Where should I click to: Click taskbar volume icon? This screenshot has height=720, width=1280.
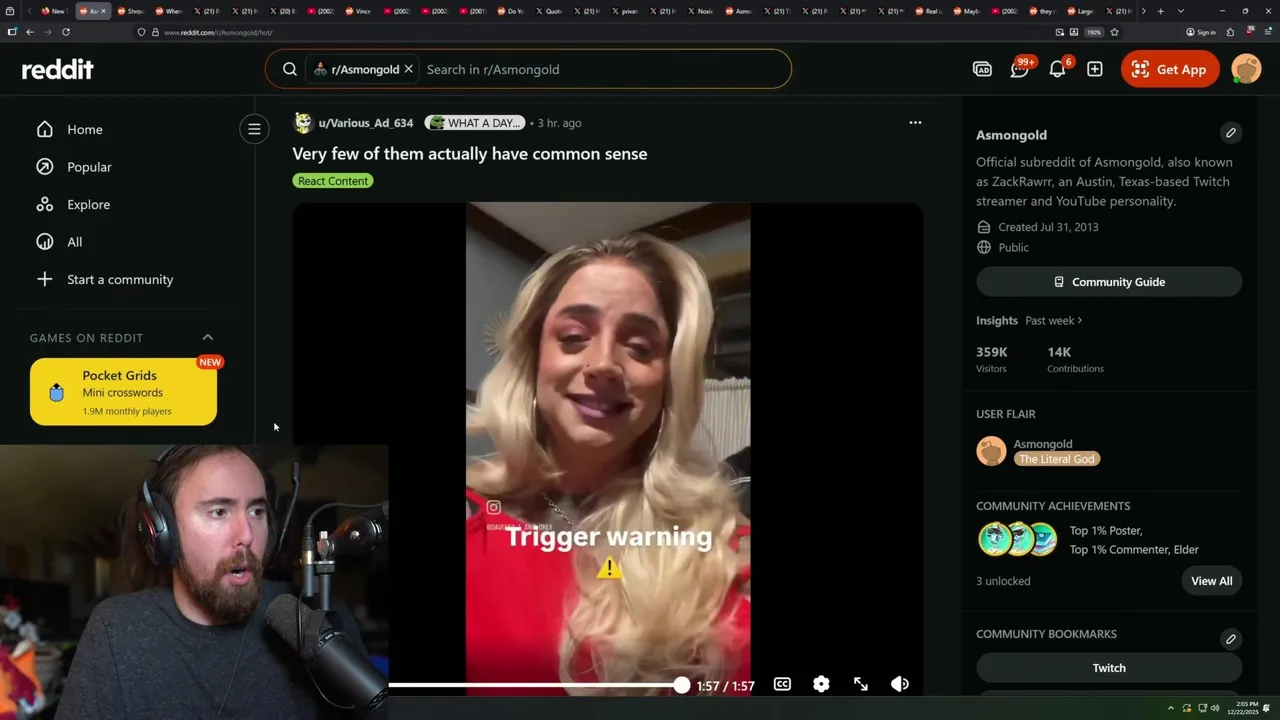[1215, 708]
